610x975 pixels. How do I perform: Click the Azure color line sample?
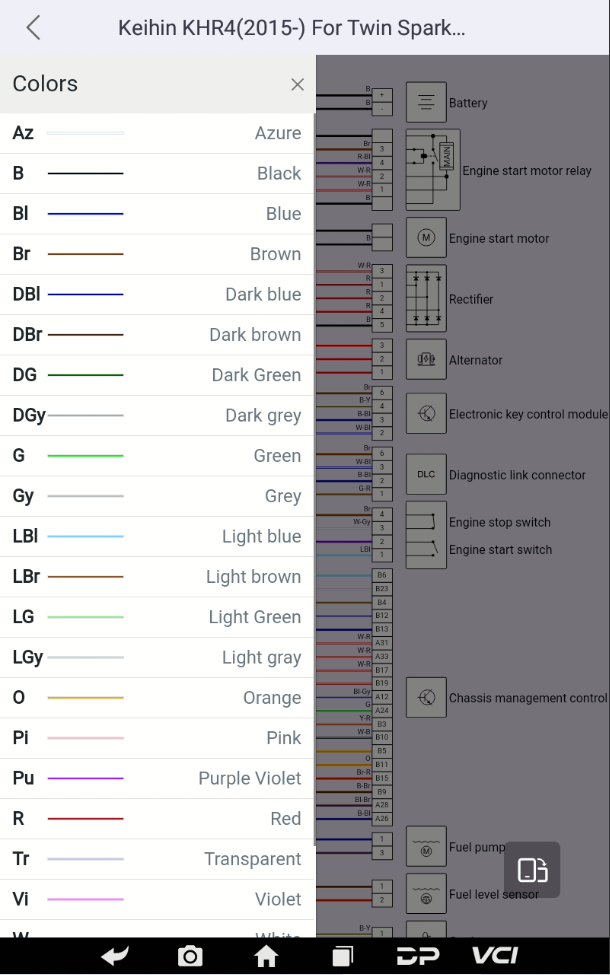pyautogui.click(x=86, y=133)
